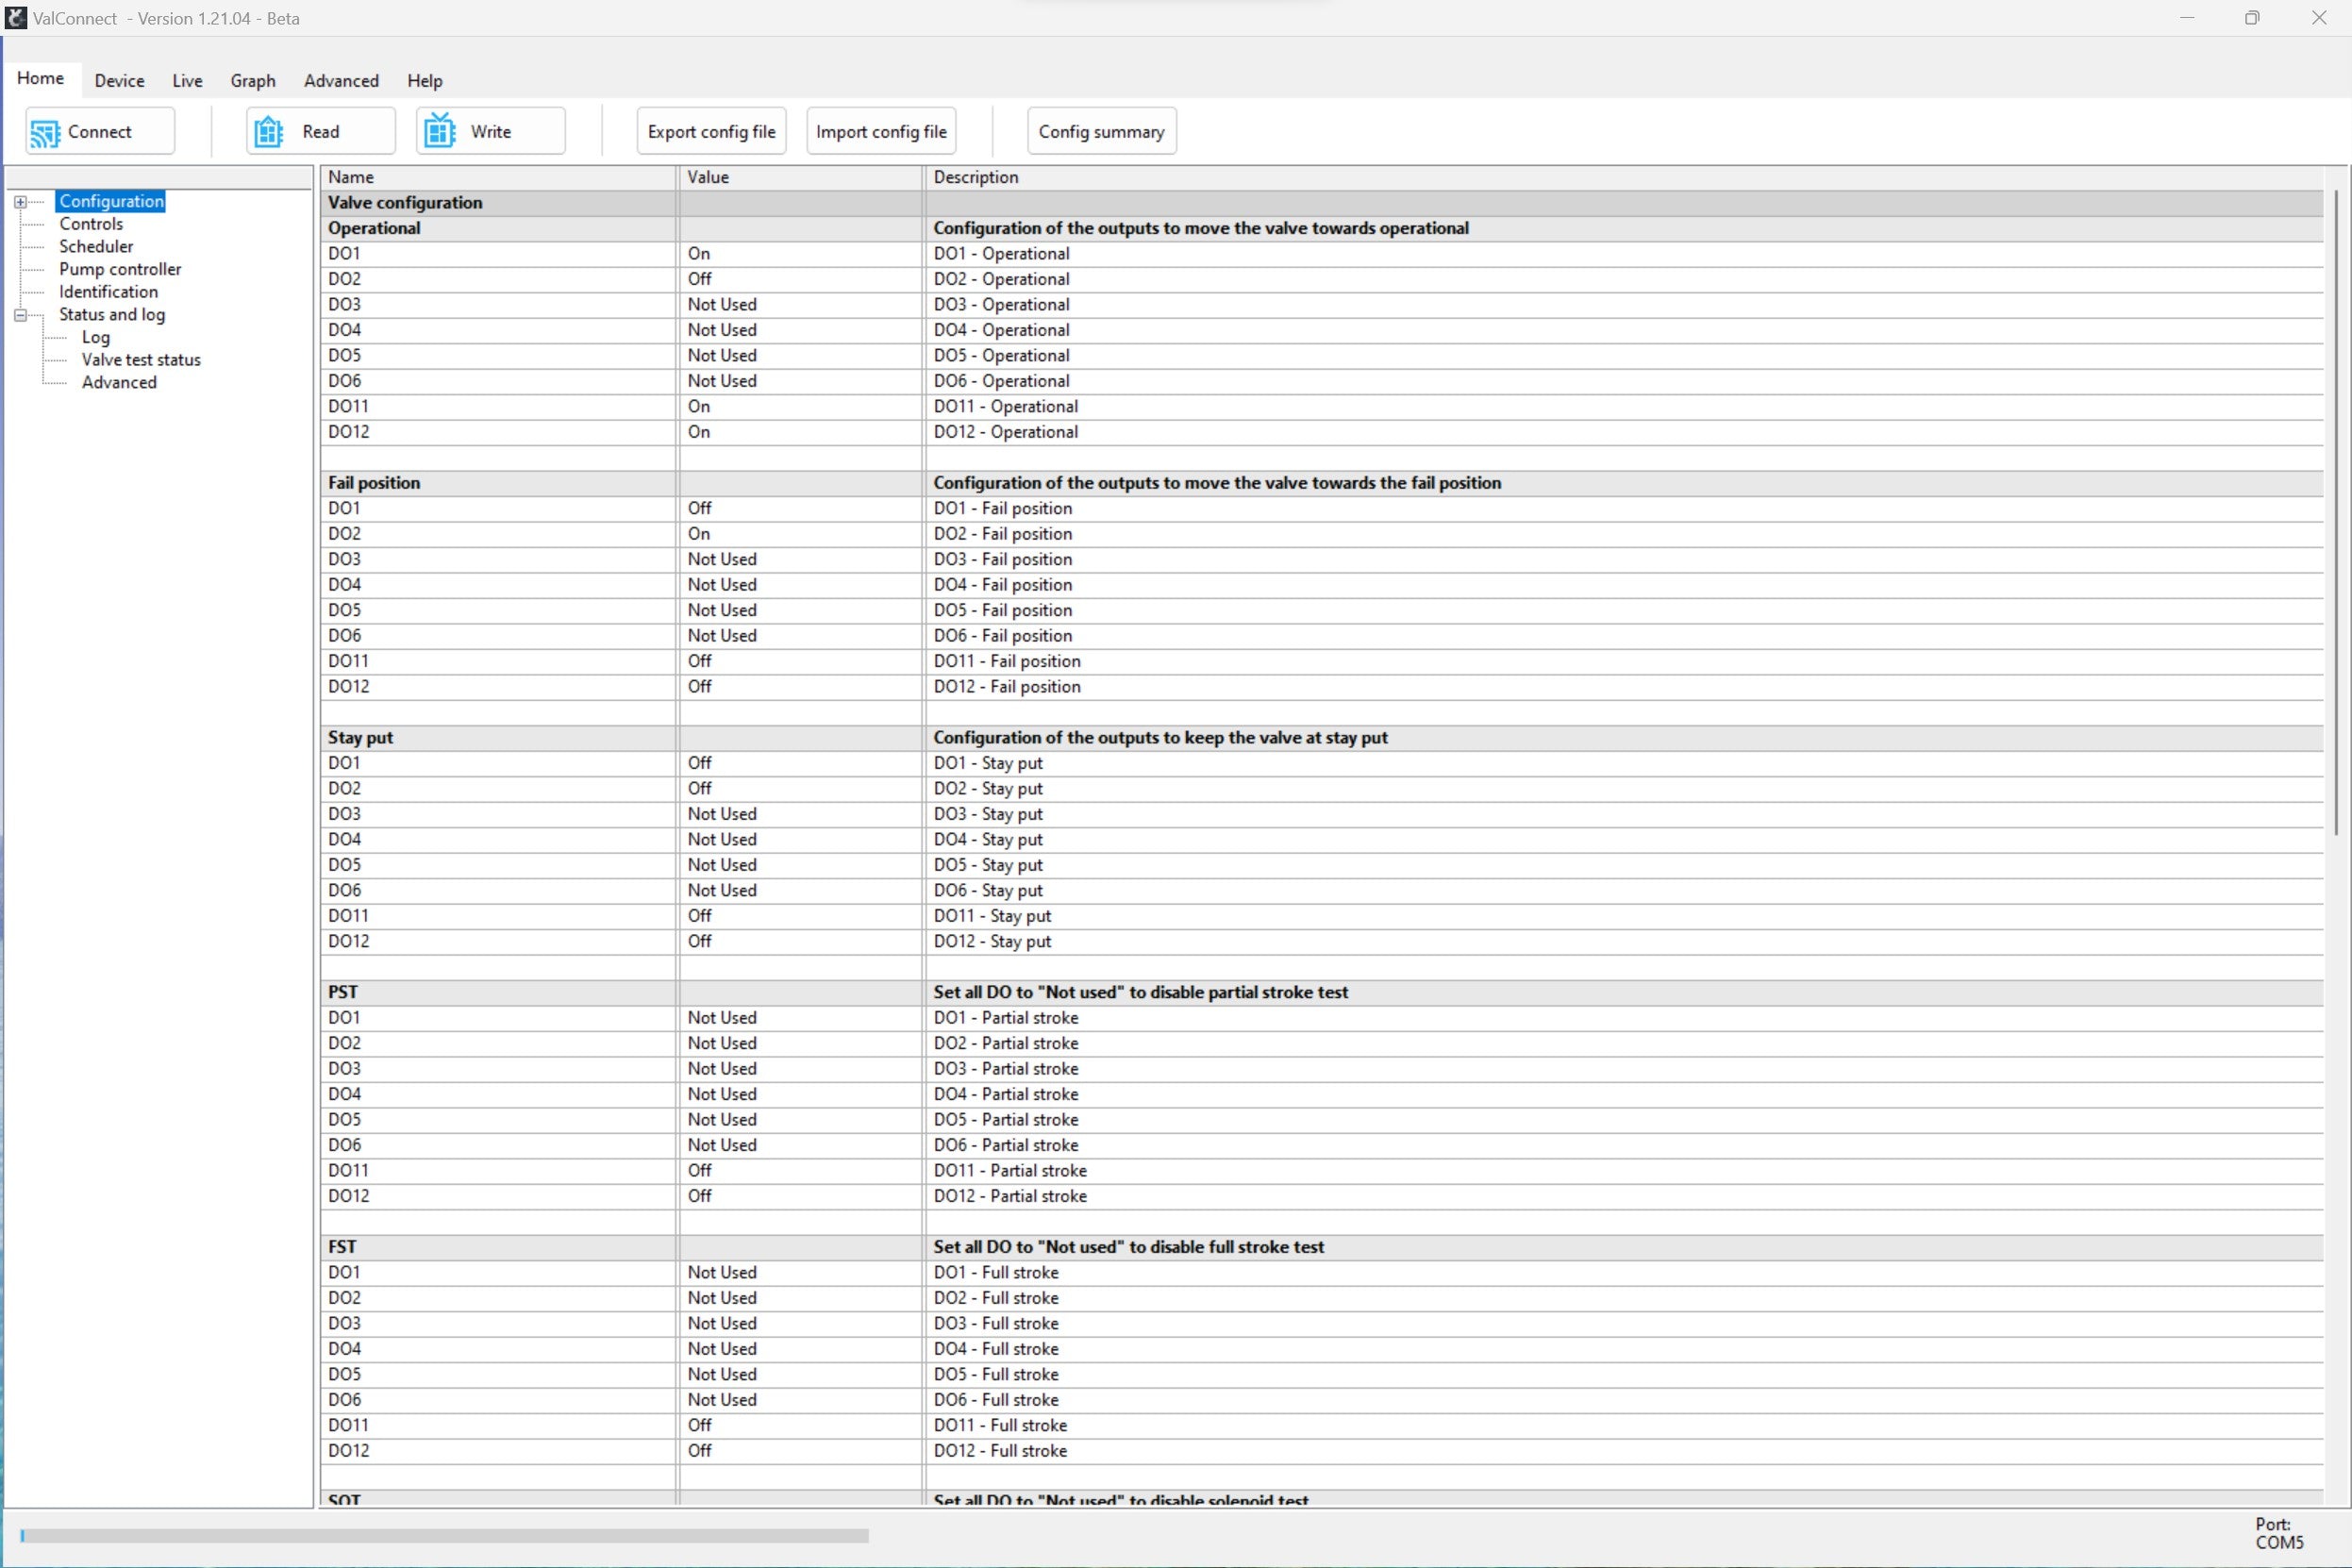Select Valve test status tree item
This screenshot has width=2352, height=1568.
pyautogui.click(x=141, y=360)
